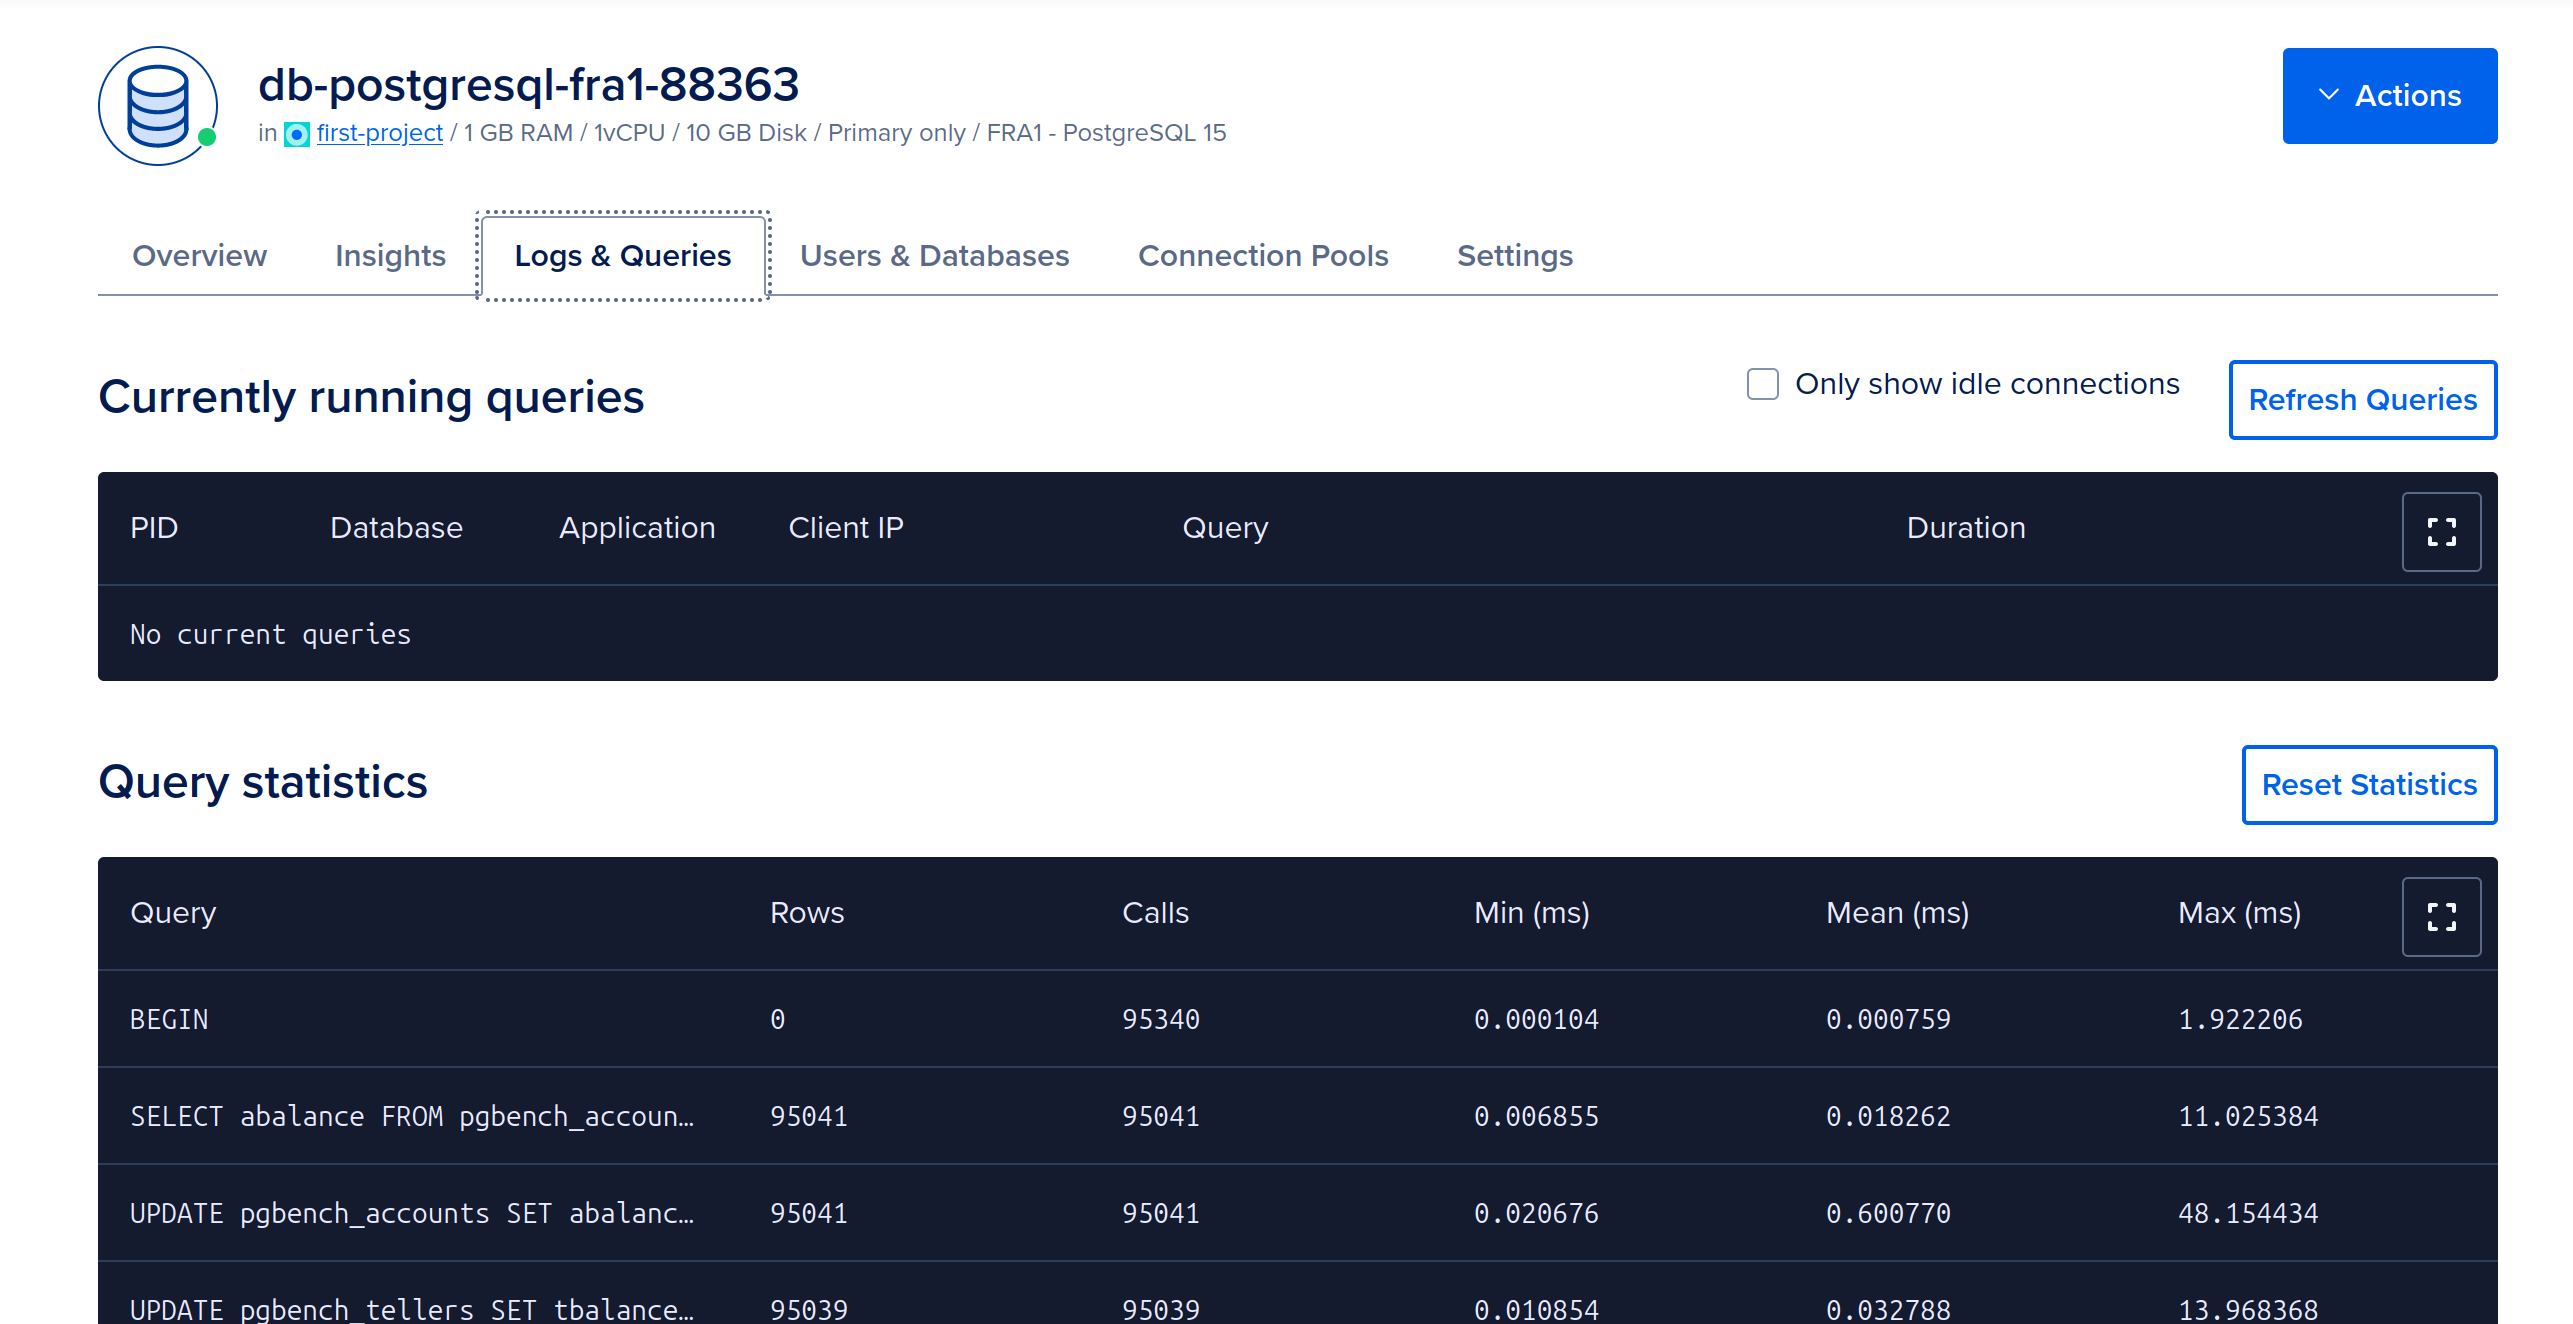Click the chevron inside the Actions button
This screenshot has width=2573, height=1324.
click(2330, 95)
